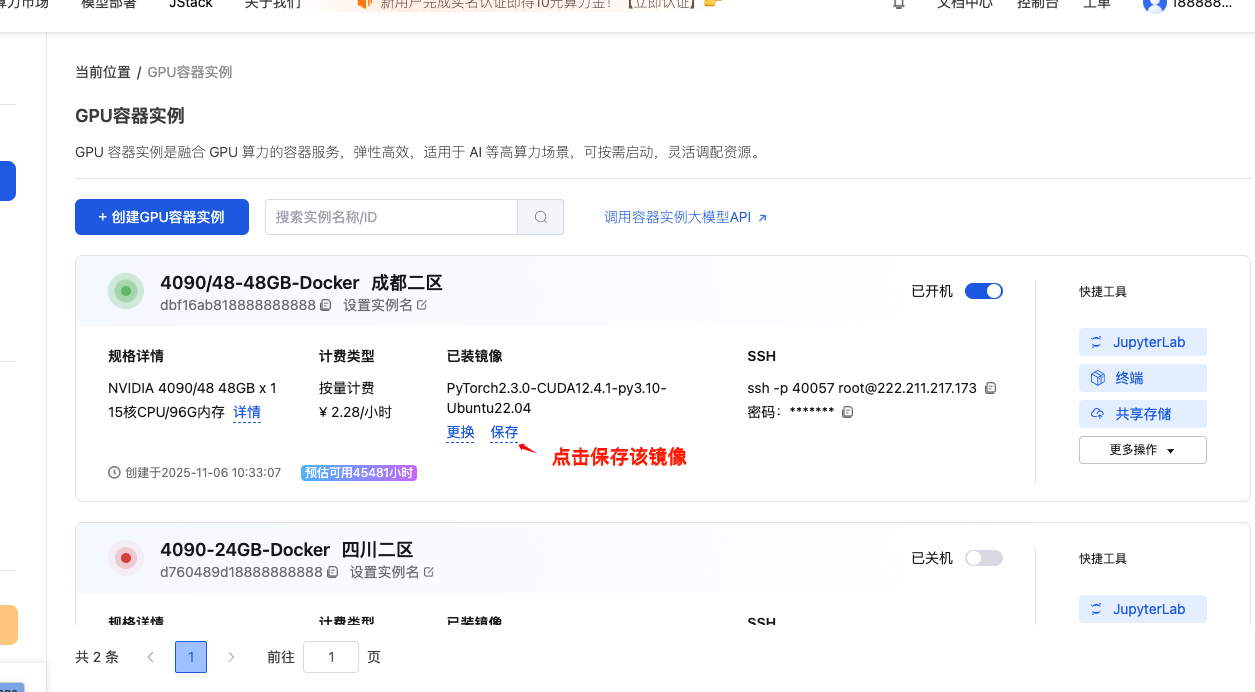The image size is (1255, 692).
Task: Copy the SSH password of first instance
Action: pyautogui.click(x=847, y=411)
